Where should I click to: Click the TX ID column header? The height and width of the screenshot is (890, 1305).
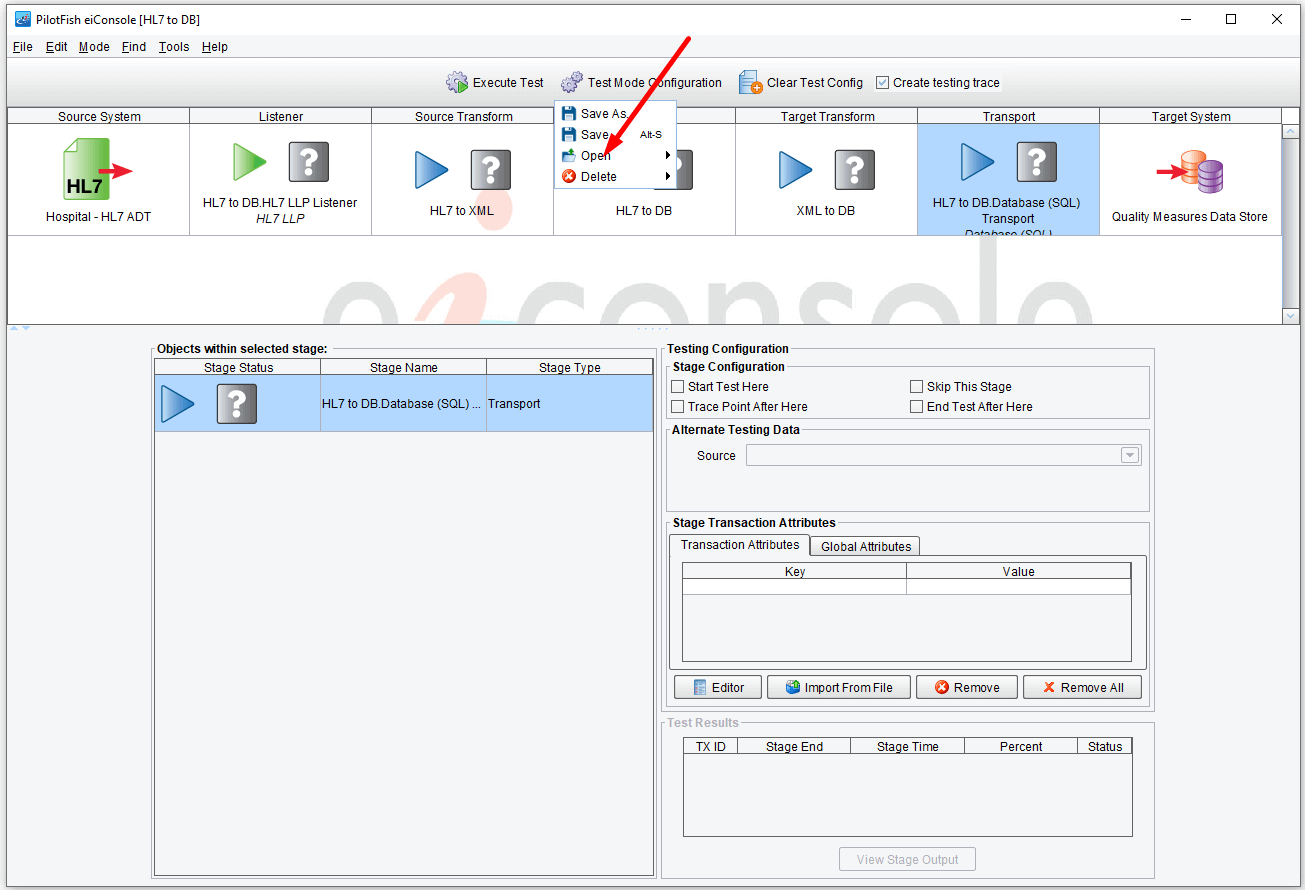[711, 747]
